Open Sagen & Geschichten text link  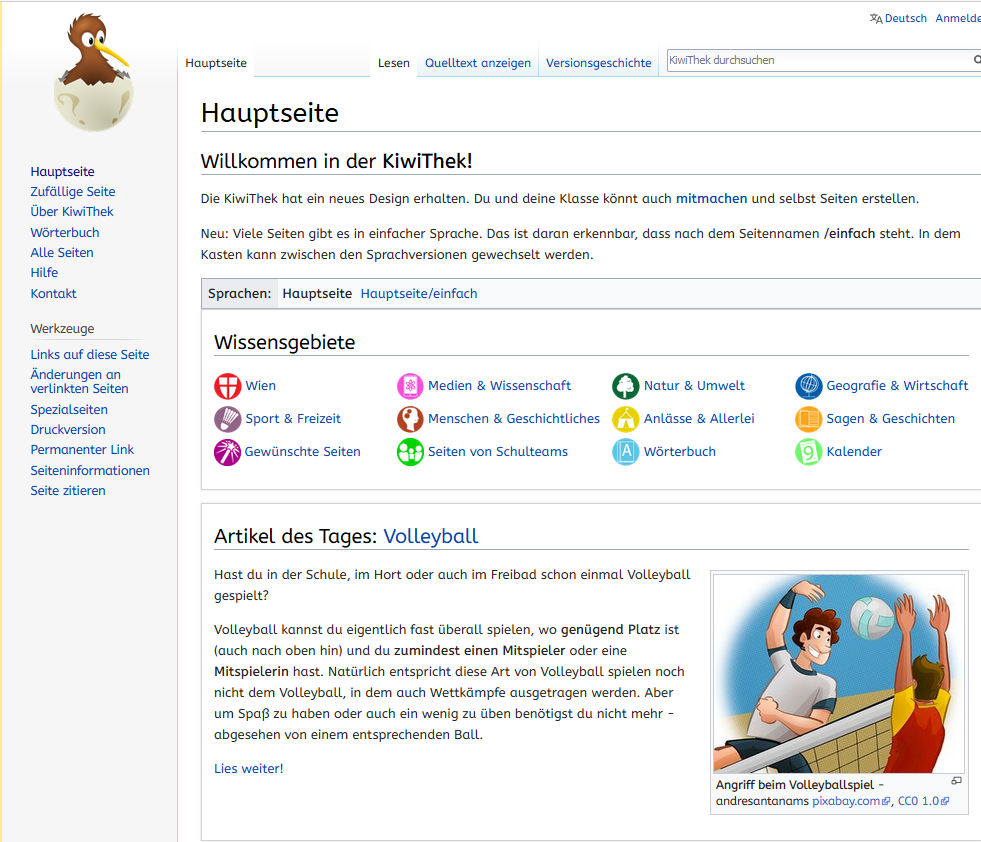click(x=890, y=419)
